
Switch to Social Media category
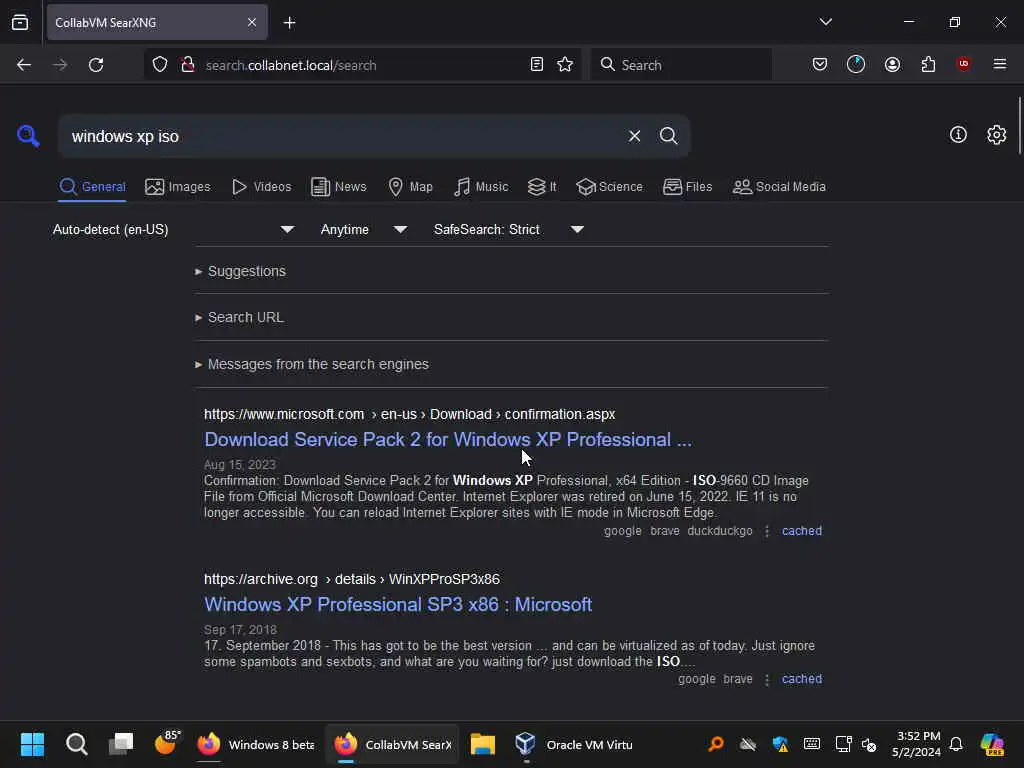(x=779, y=187)
